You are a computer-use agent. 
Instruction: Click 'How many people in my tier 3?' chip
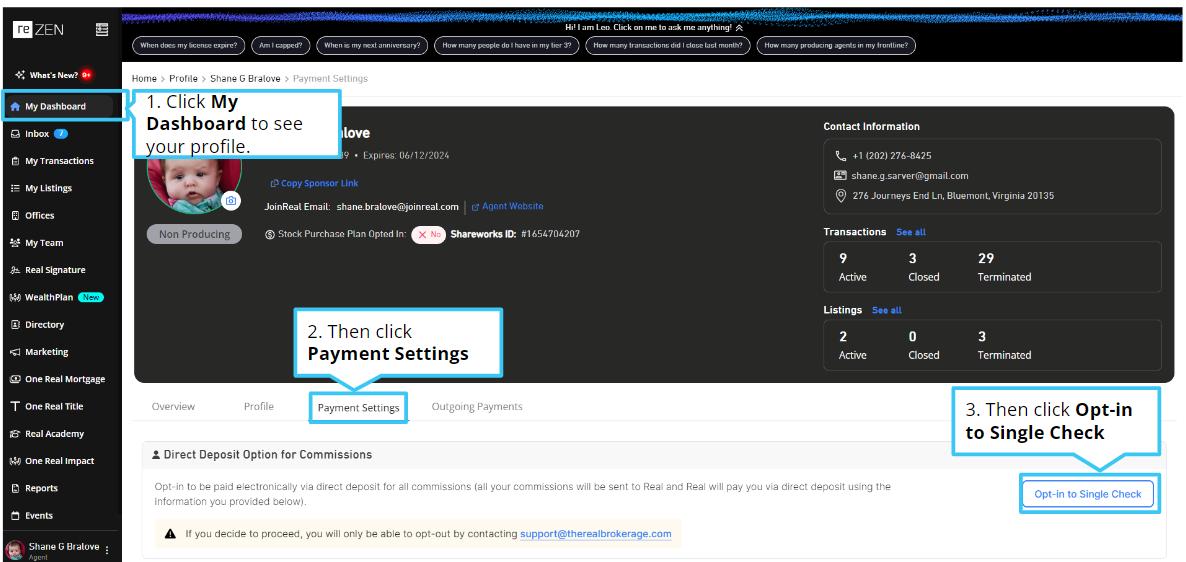pos(507,45)
